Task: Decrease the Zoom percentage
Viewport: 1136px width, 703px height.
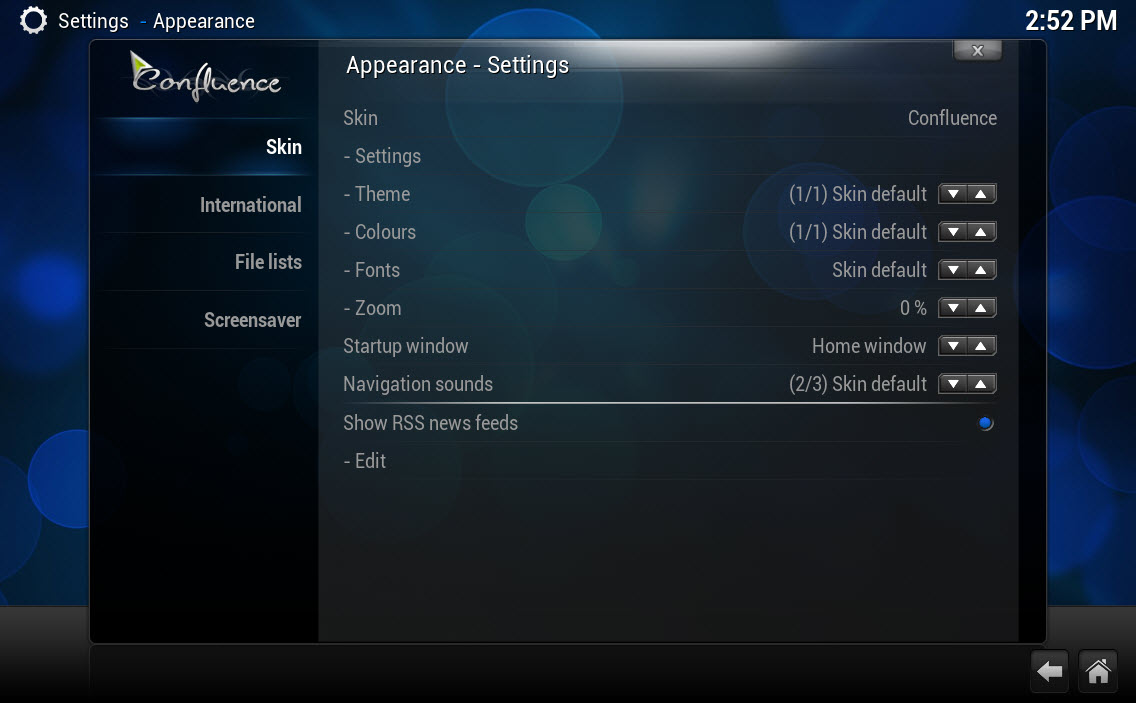Action: click(x=953, y=308)
